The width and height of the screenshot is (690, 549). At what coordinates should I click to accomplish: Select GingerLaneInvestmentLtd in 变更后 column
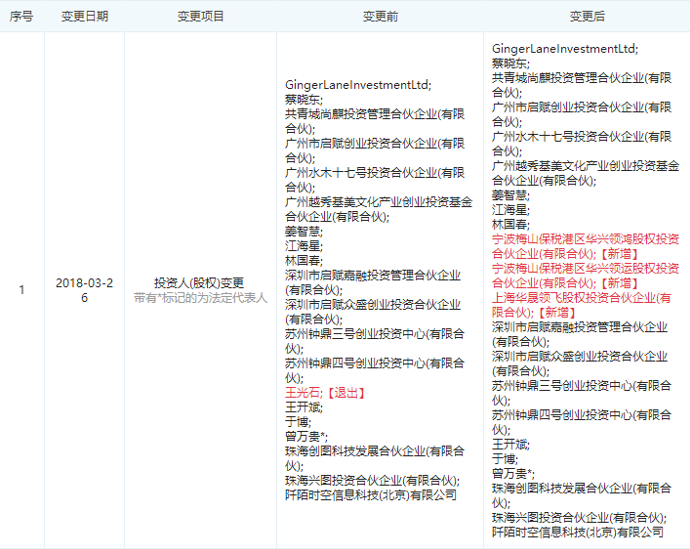(x=565, y=49)
